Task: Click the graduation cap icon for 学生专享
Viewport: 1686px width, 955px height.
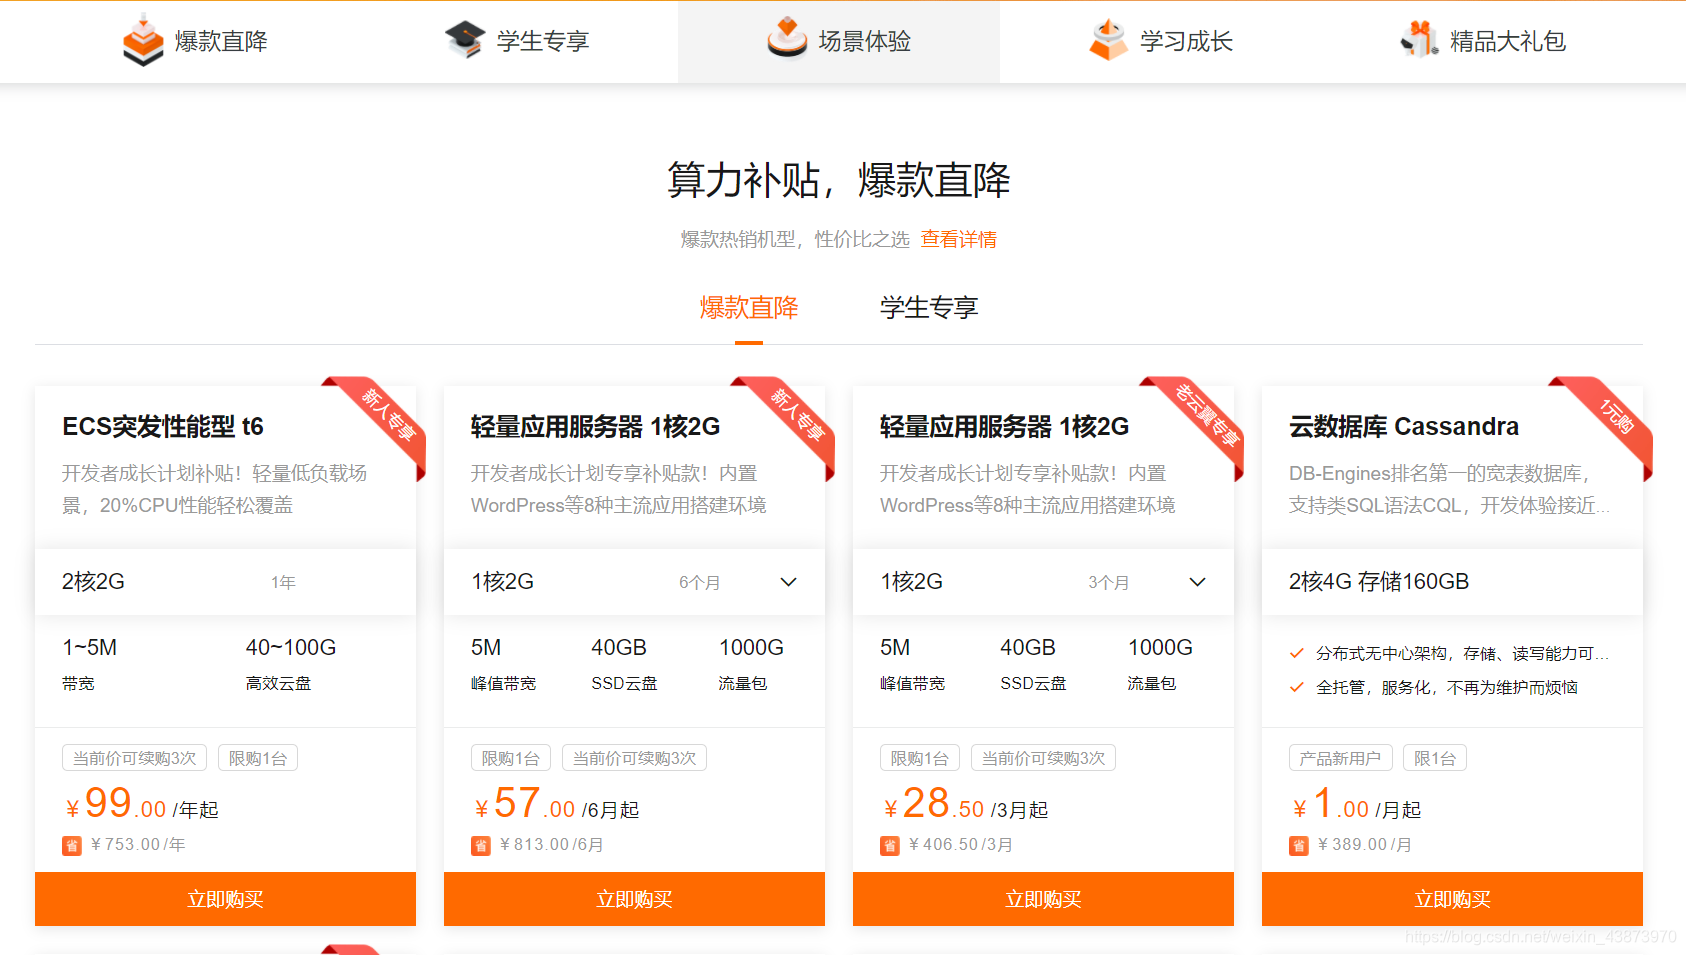Action: click(465, 40)
